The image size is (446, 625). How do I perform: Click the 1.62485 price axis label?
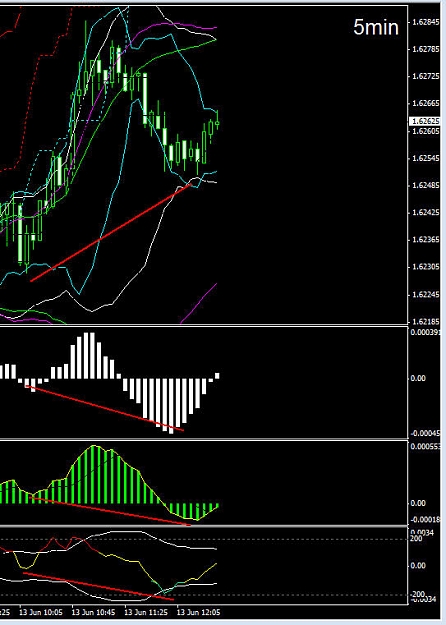(425, 185)
